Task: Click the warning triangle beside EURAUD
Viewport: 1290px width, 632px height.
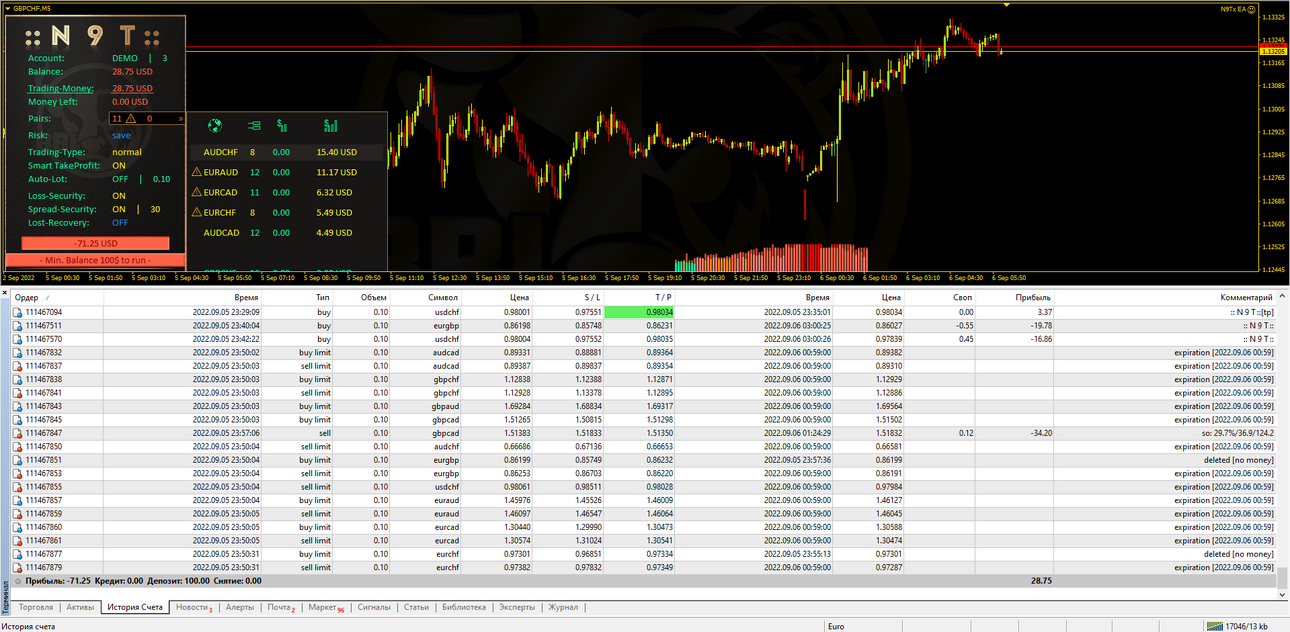Action: point(196,172)
